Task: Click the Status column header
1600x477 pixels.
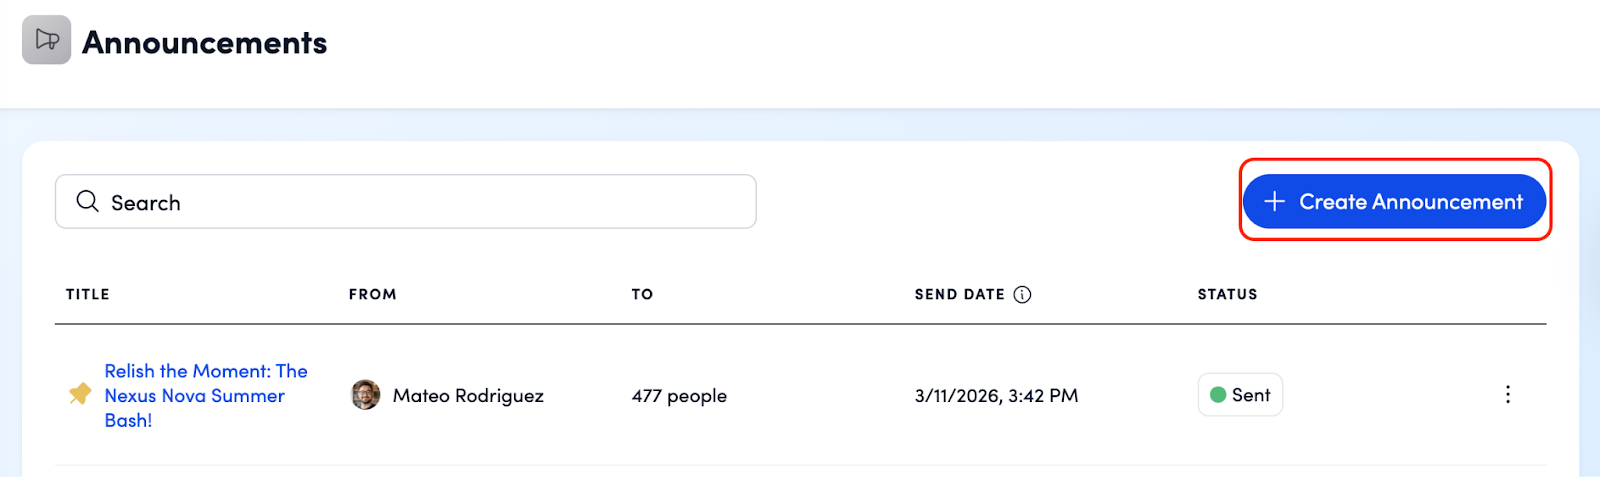Action: coord(1227,294)
